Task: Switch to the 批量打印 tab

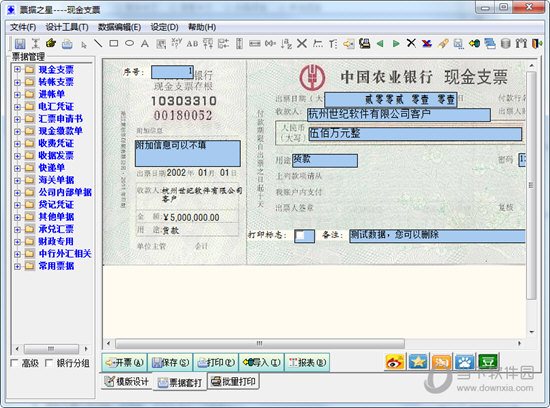Action: 234,382
